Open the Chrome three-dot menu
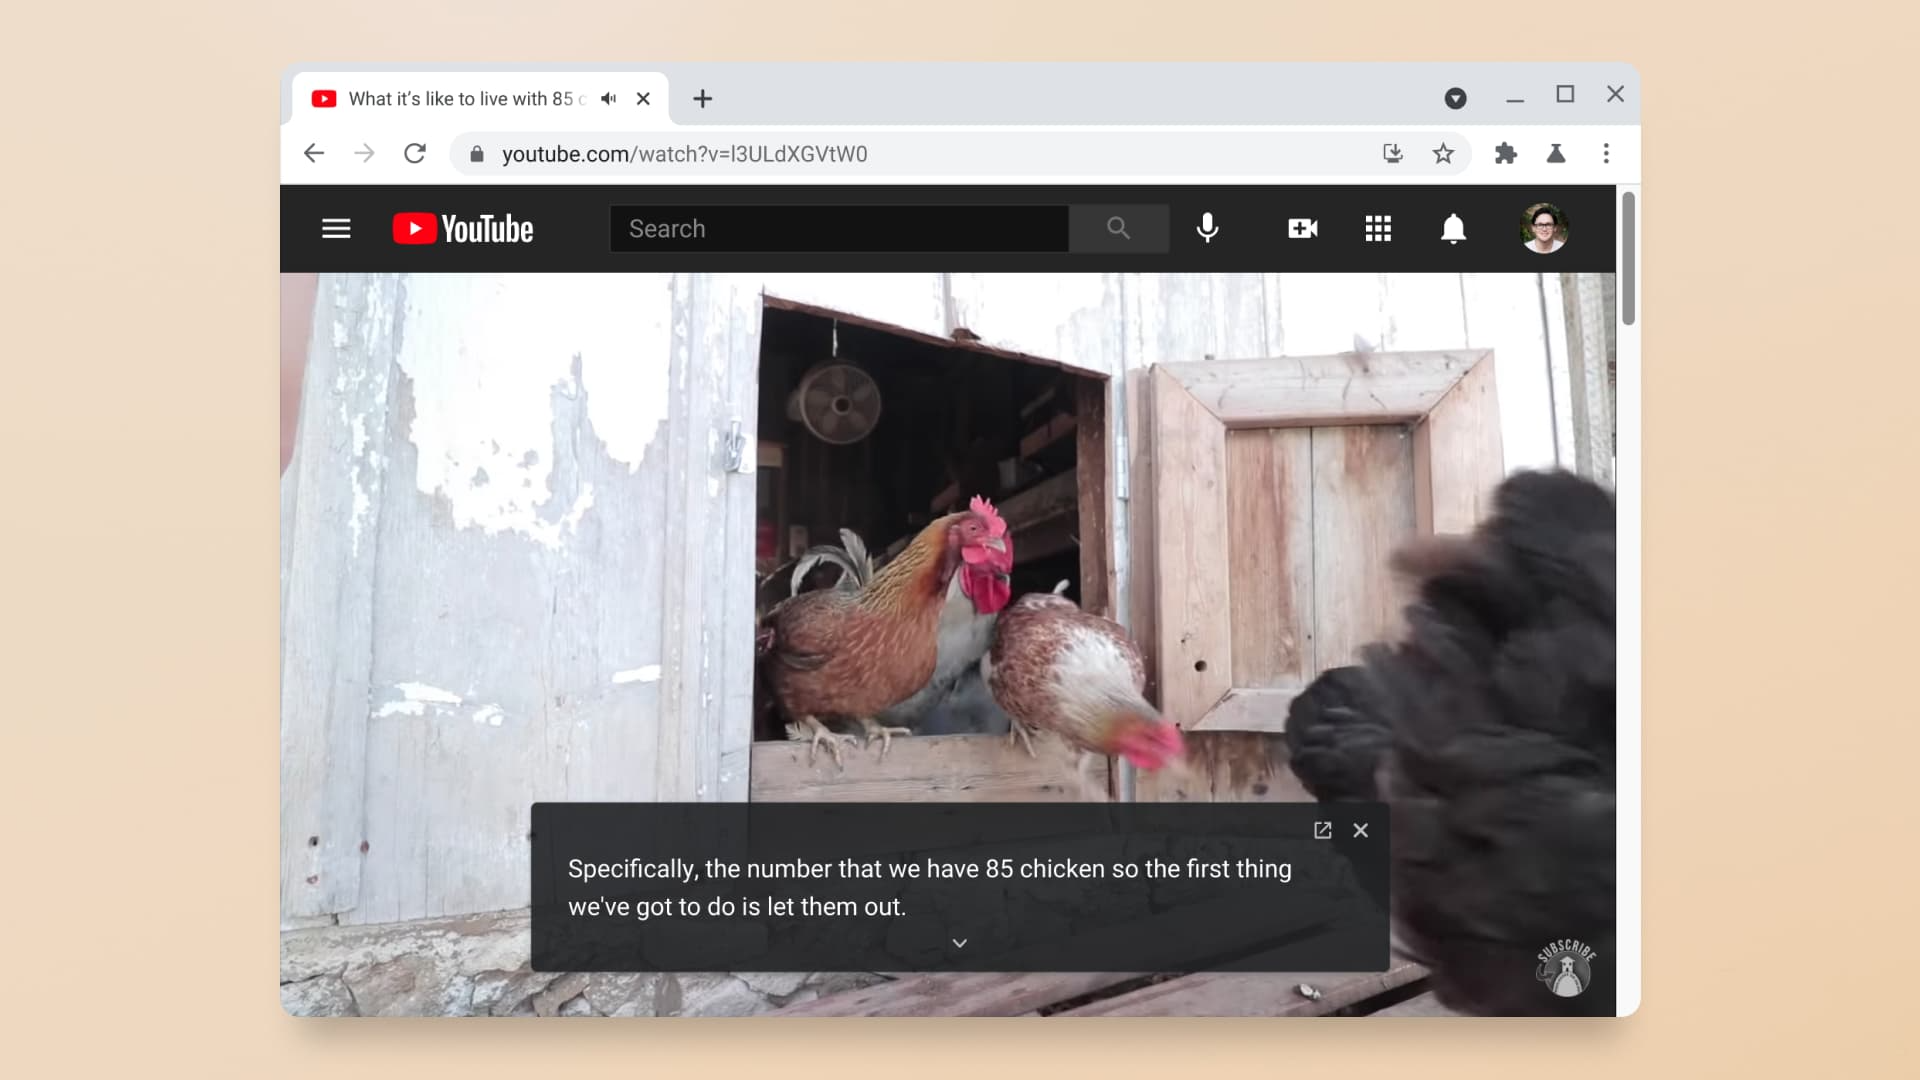1920x1080 pixels. (1606, 154)
